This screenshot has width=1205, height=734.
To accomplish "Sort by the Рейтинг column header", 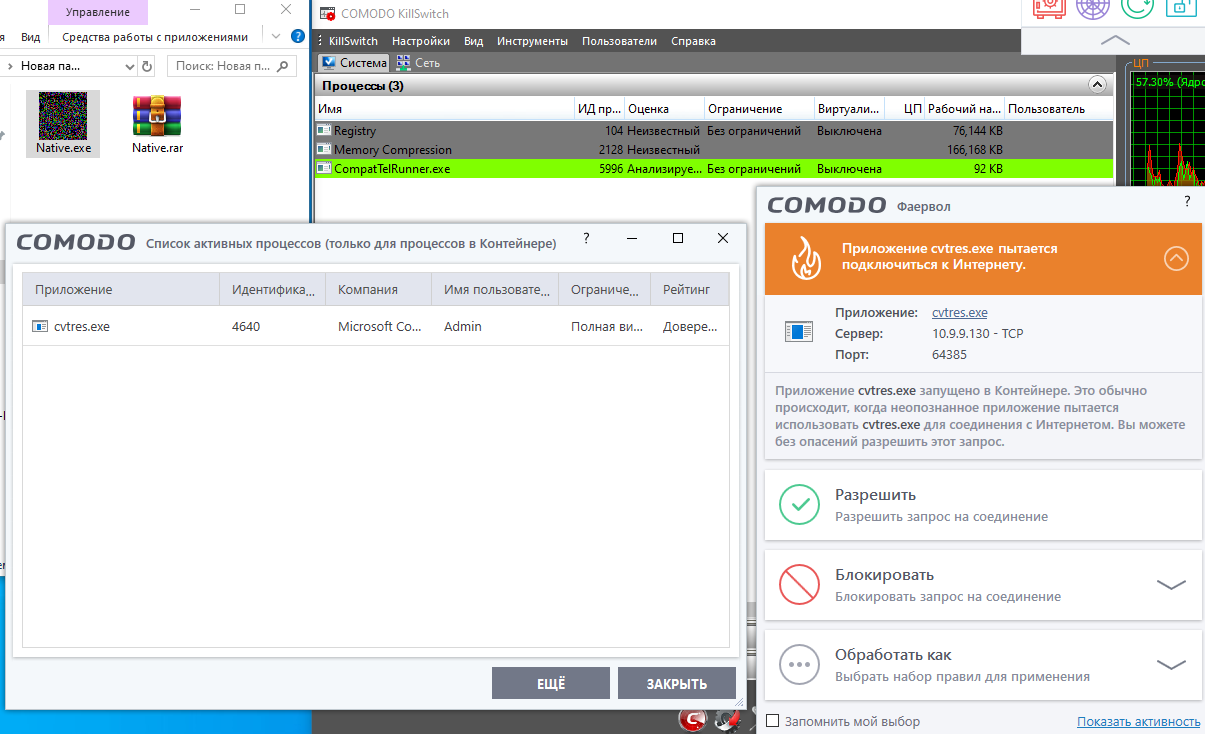I will pos(689,289).
